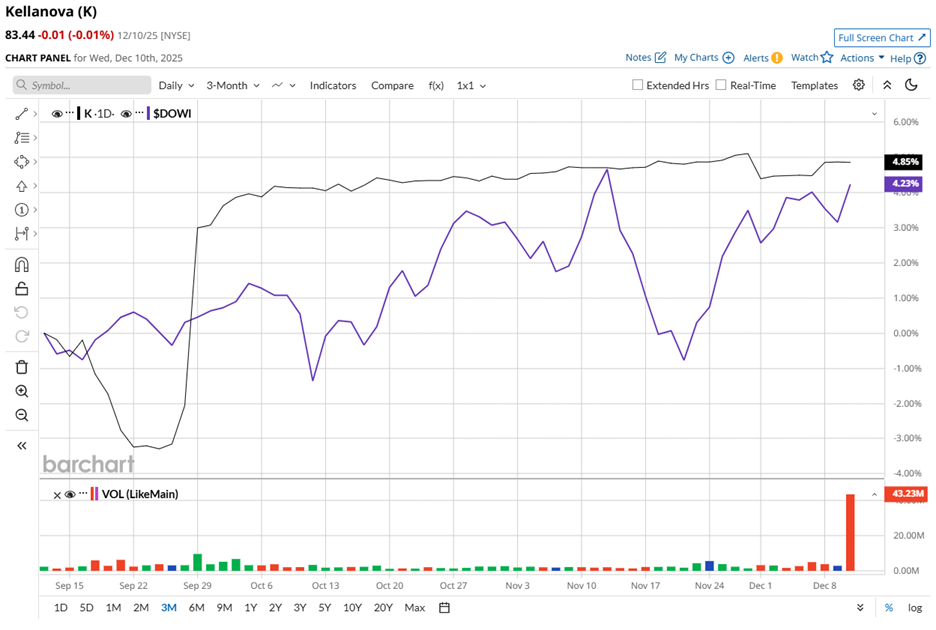
Task: Click the Watch link
Action: tap(805, 57)
